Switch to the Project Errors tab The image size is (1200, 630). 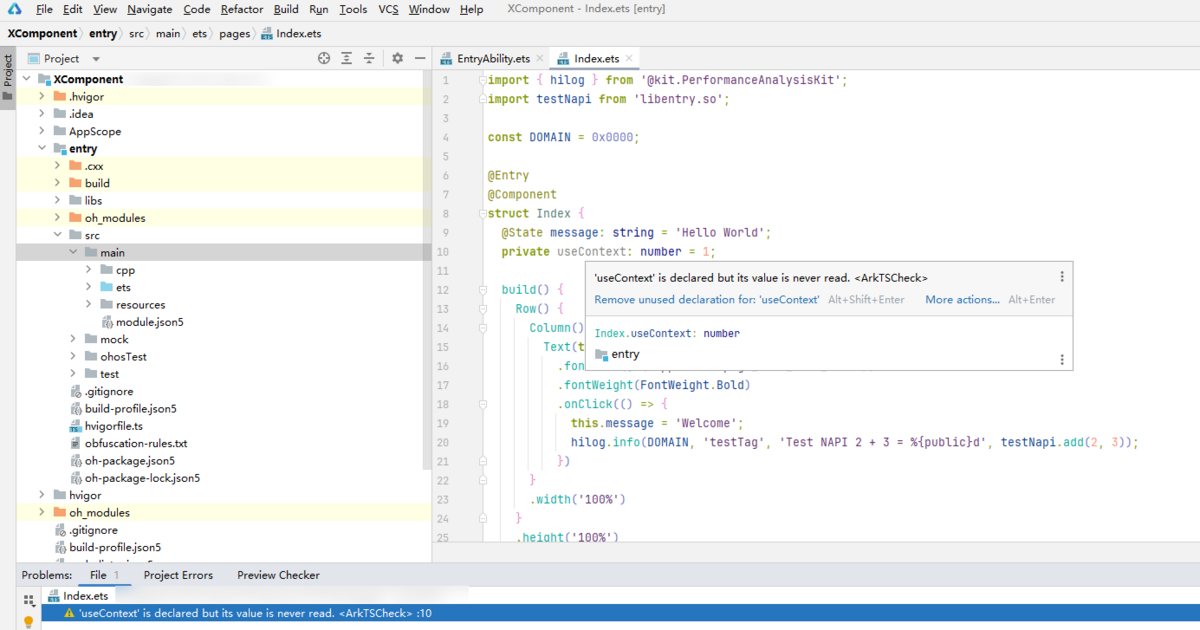(178, 575)
